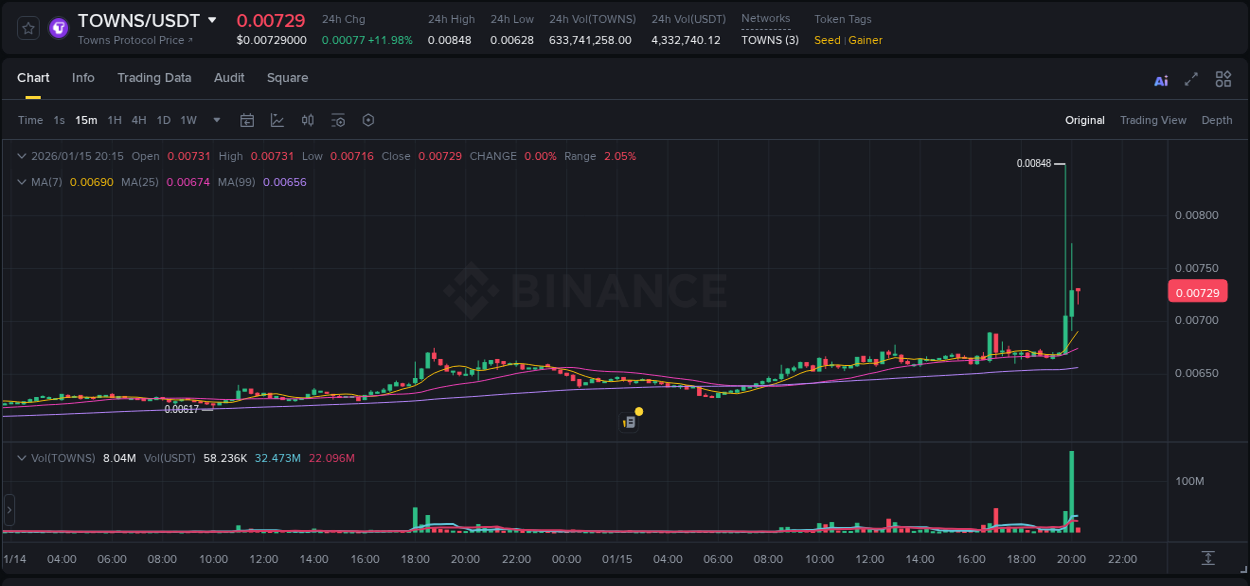Viewport: 1250px width, 586px height.
Task: Expand the chart with fullscreen arrows icon
Action: click(x=1192, y=78)
